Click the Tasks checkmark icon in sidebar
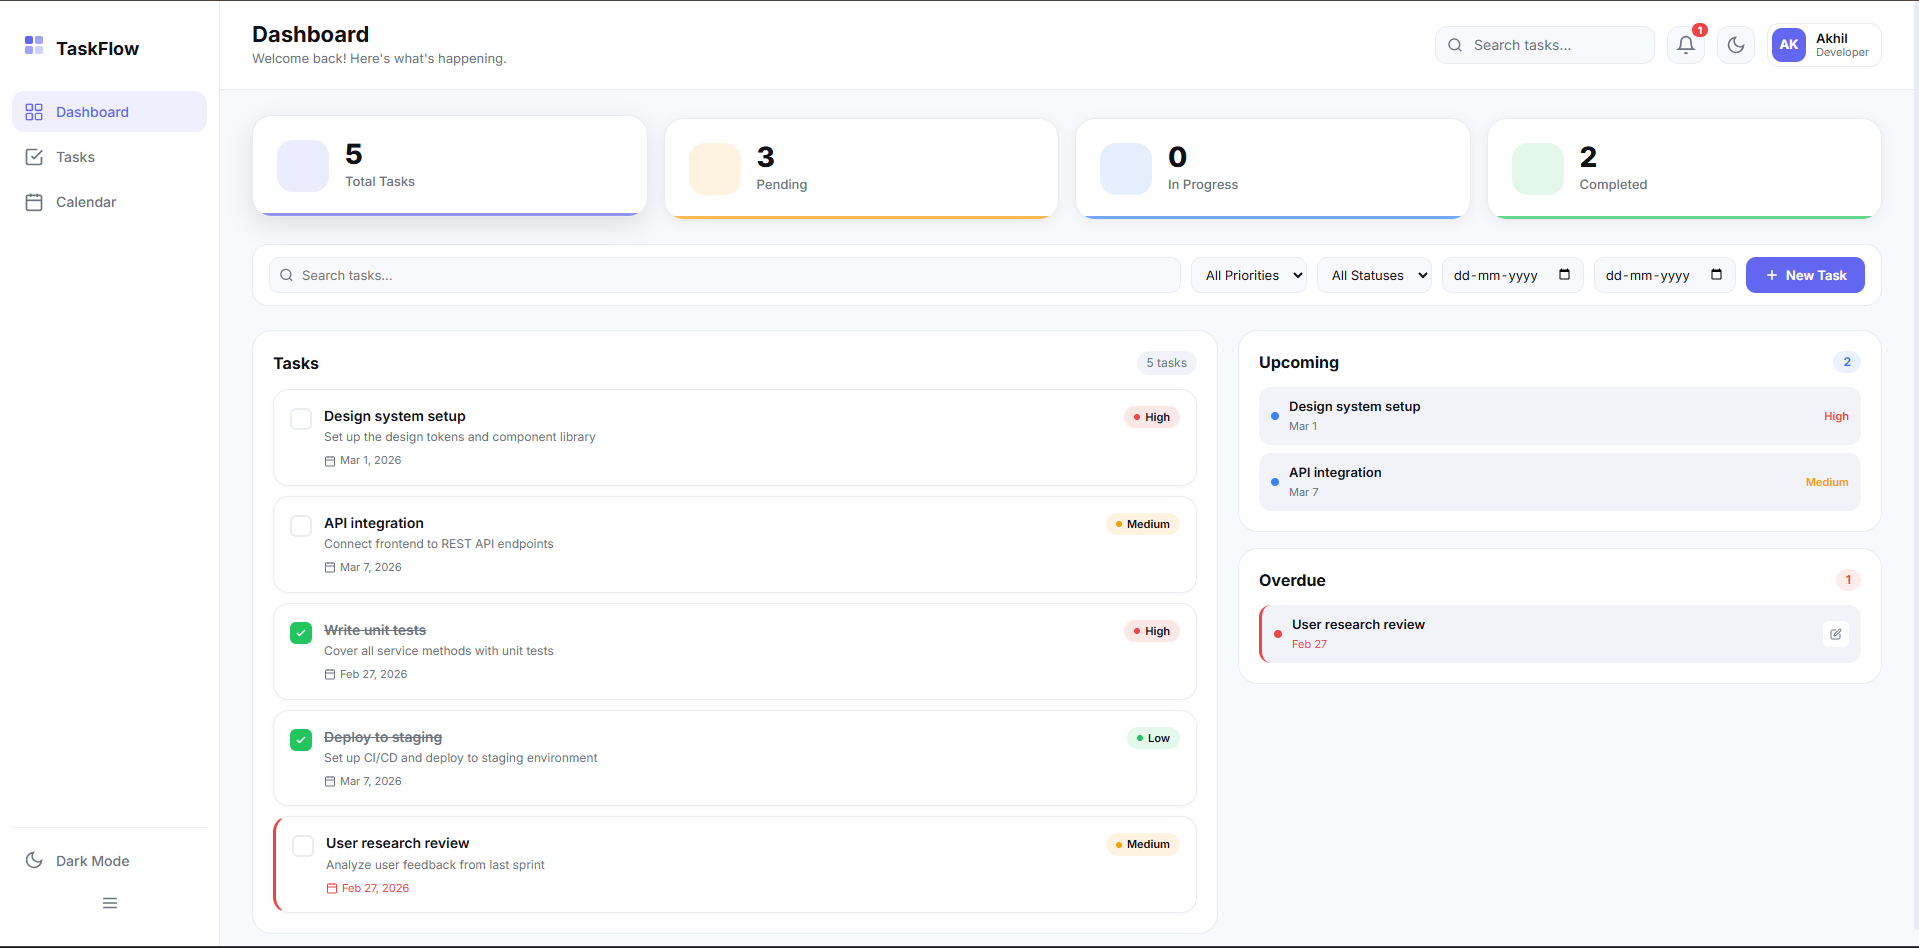The image size is (1919, 948). tap(34, 157)
